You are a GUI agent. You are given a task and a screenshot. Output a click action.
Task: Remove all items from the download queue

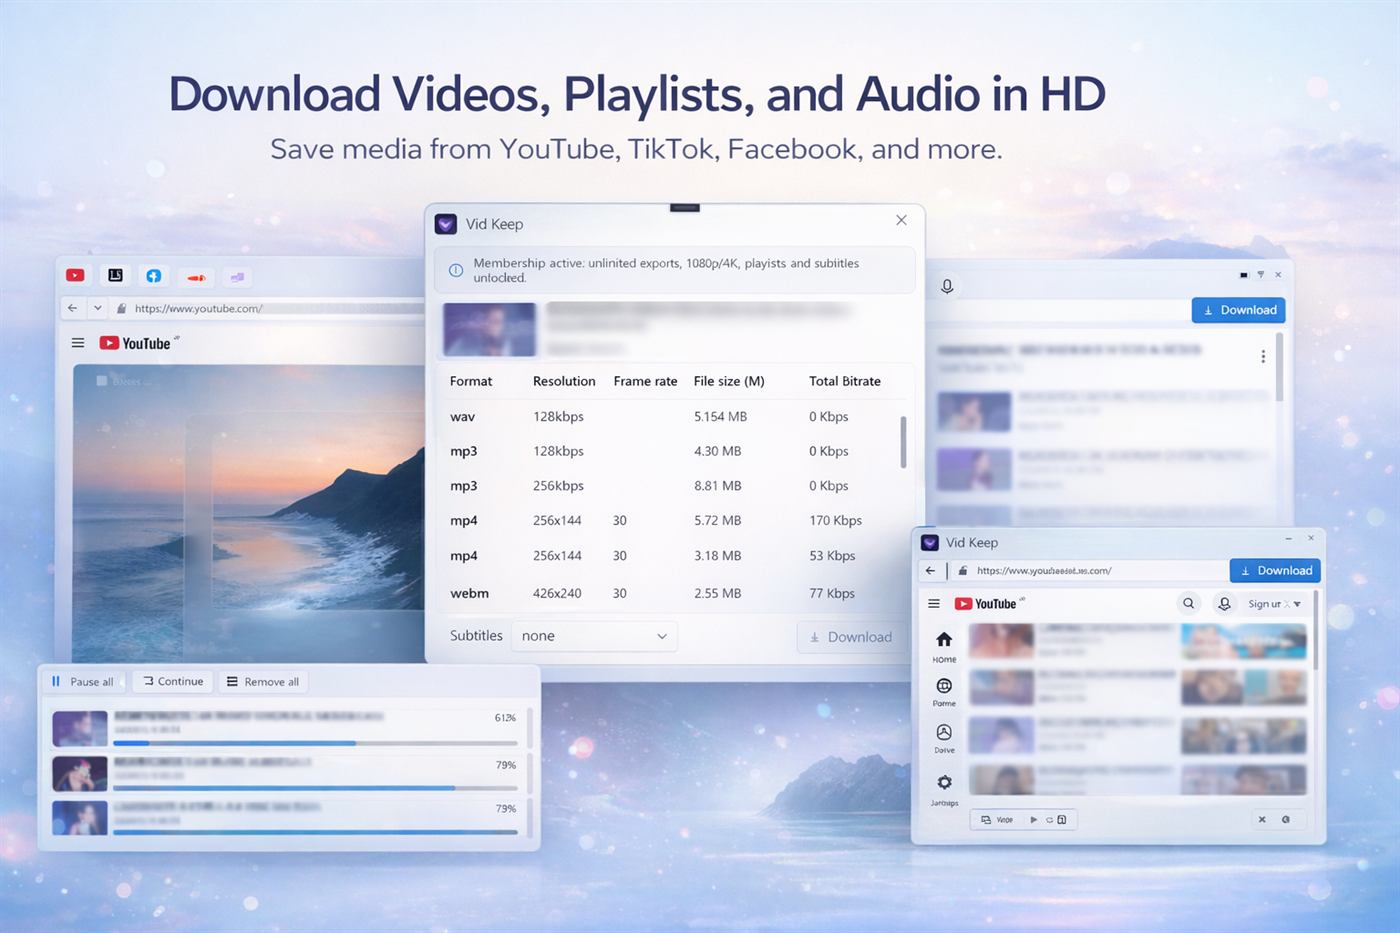click(263, 681)
